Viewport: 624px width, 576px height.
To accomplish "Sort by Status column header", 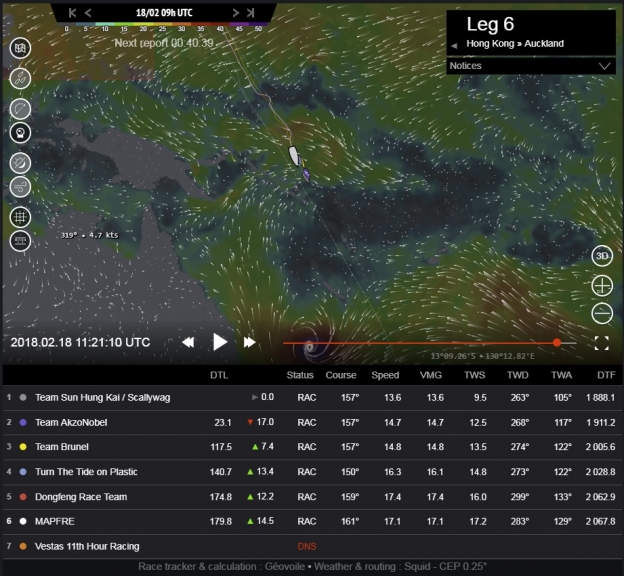I will pos(300,375).
